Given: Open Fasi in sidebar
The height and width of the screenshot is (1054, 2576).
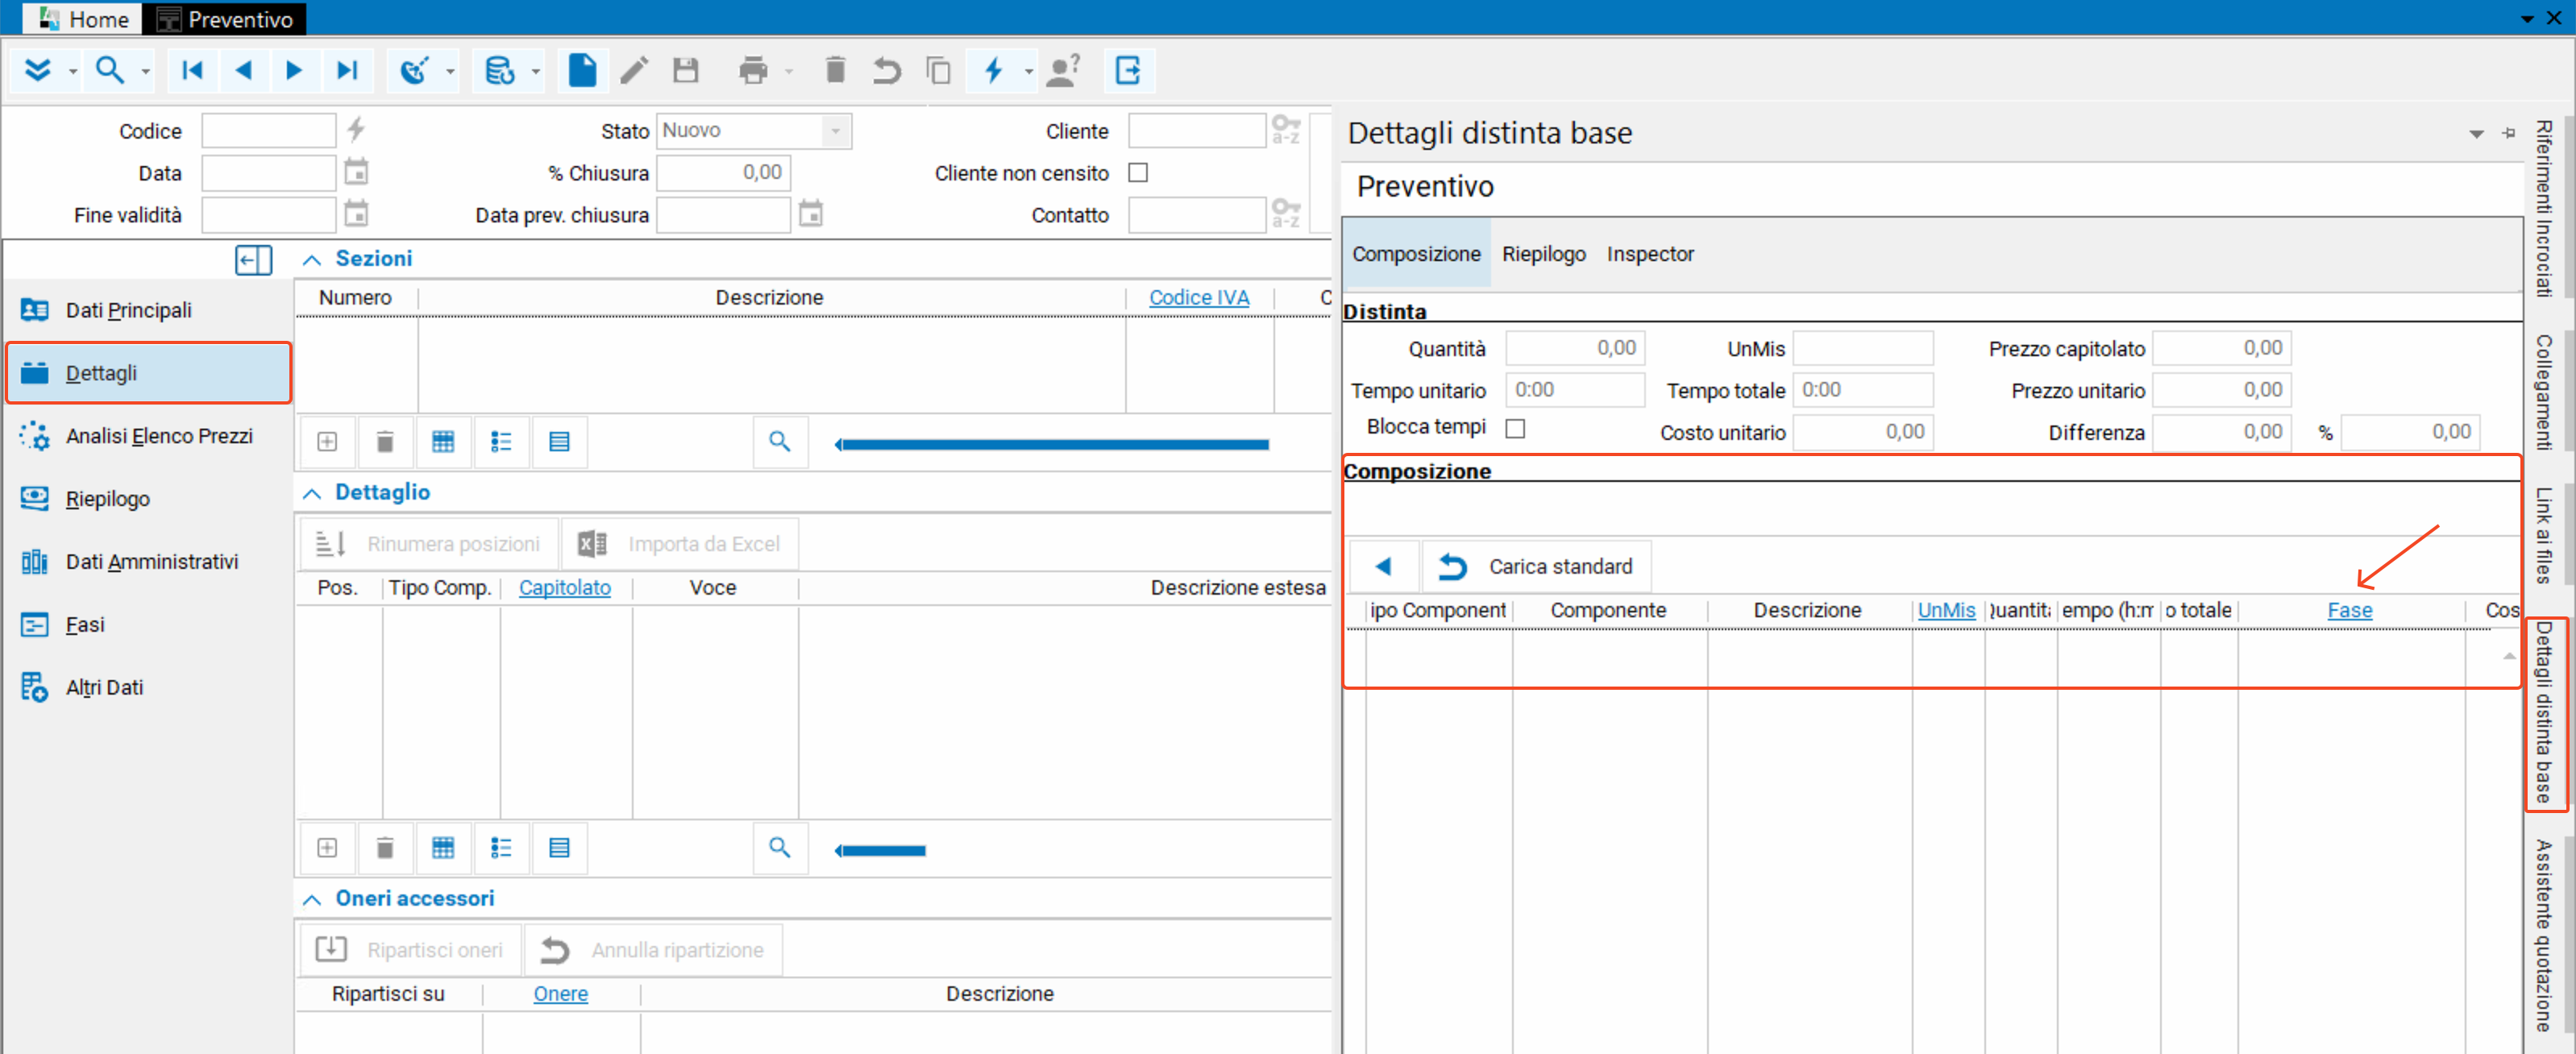Looking at the screenshot, I should [148, 625].
